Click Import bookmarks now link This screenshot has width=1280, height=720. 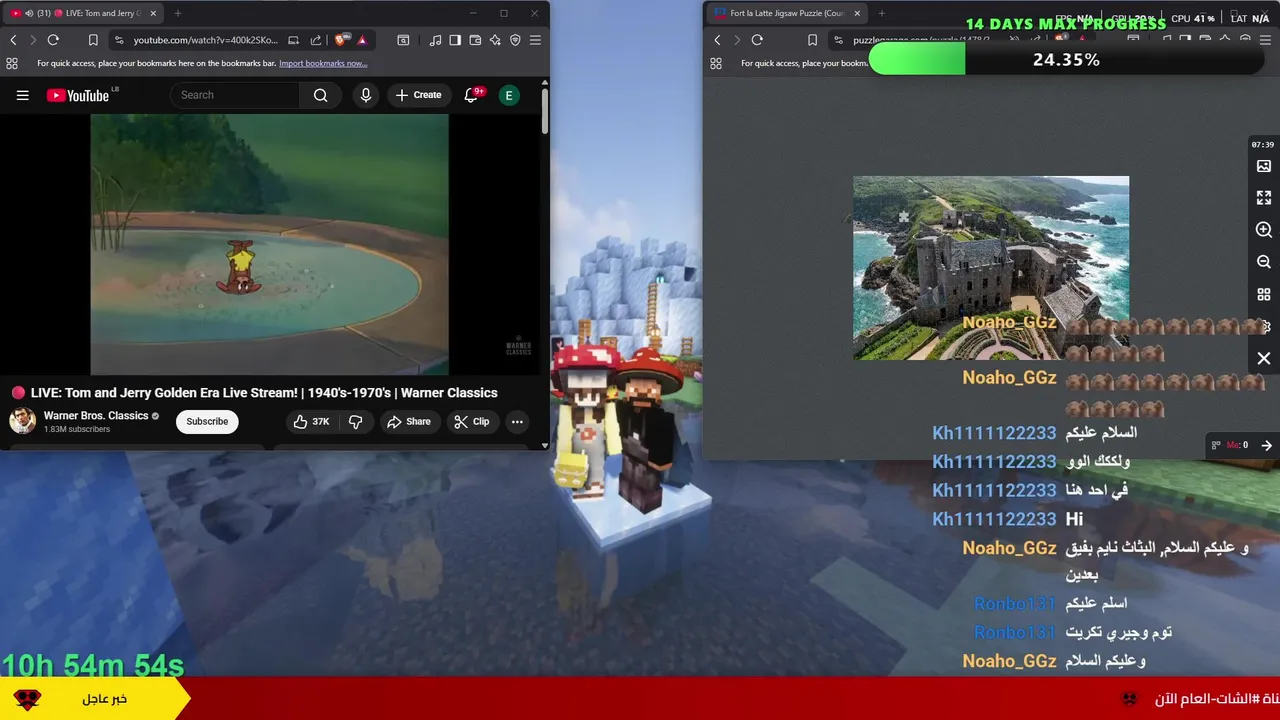(x=323, y=63)
